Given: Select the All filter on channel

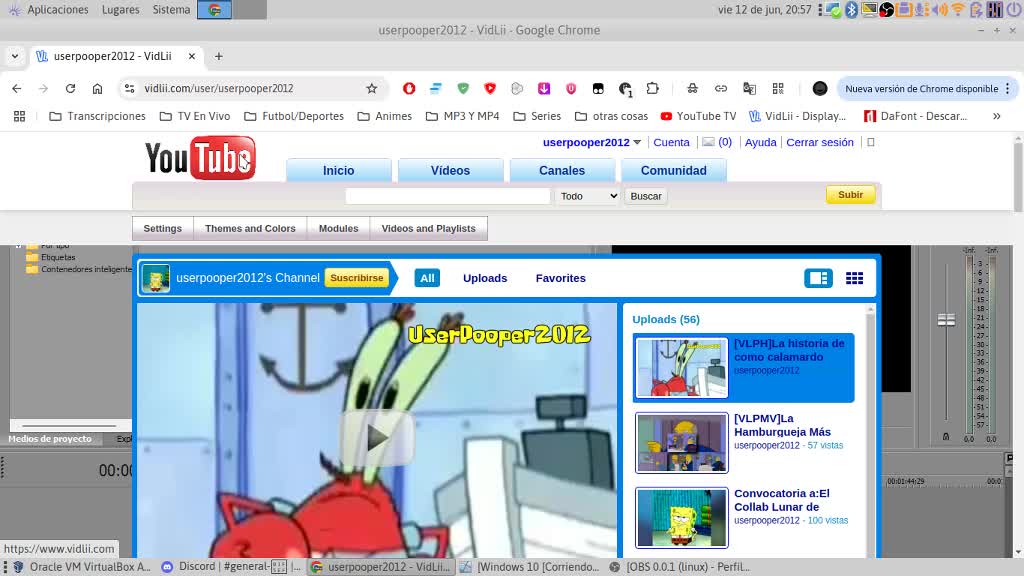Looking at the screenshot, I should (x=427, y=278).
